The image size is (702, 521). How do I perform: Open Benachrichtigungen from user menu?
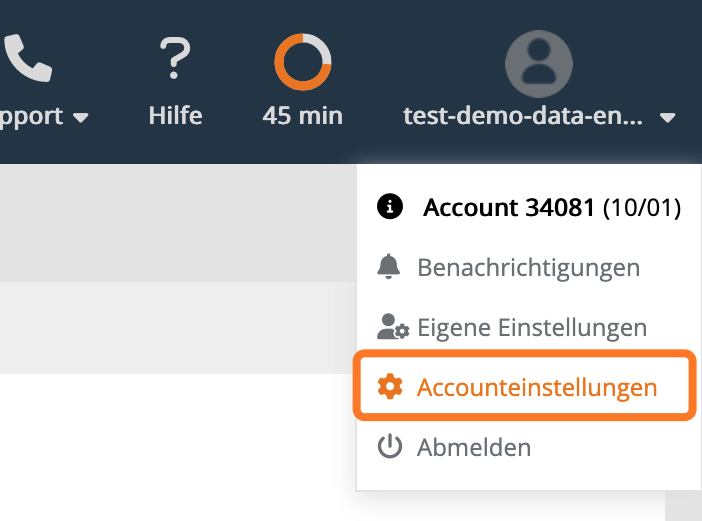tap(528, 268)
